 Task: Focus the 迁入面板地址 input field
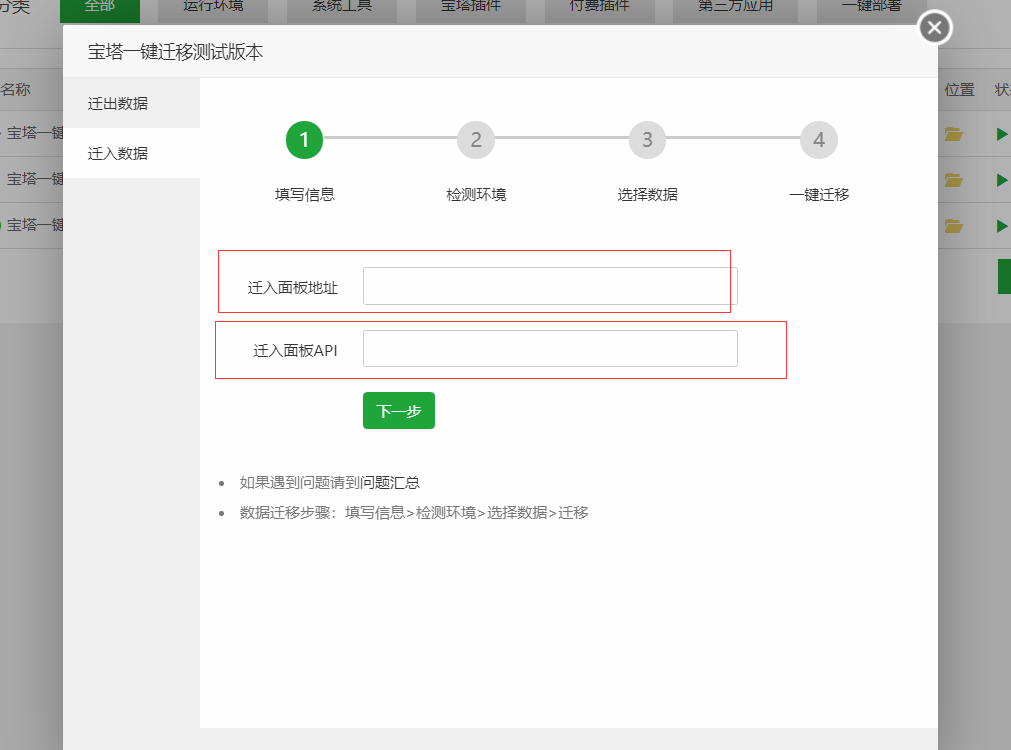[550, 286]
